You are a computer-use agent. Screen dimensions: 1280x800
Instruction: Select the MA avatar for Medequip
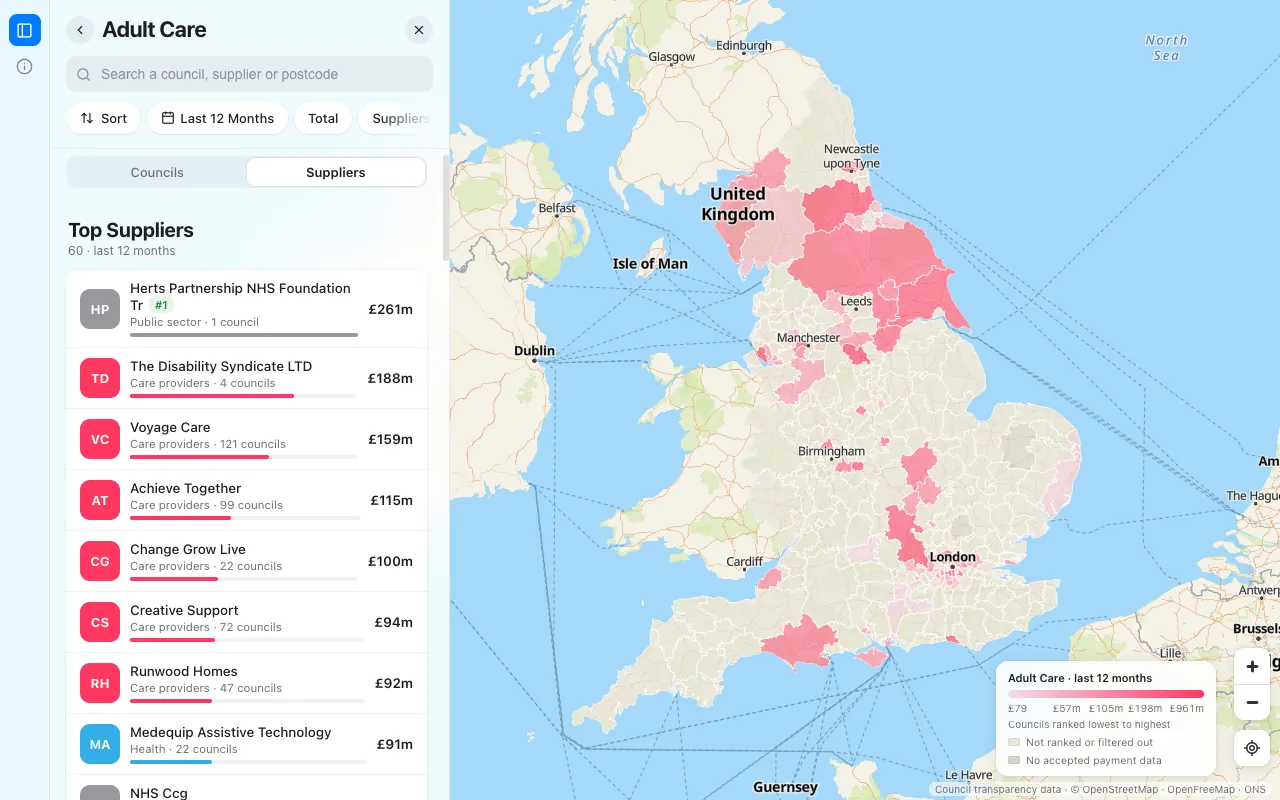pyautogui.click(x=100, y=744)
